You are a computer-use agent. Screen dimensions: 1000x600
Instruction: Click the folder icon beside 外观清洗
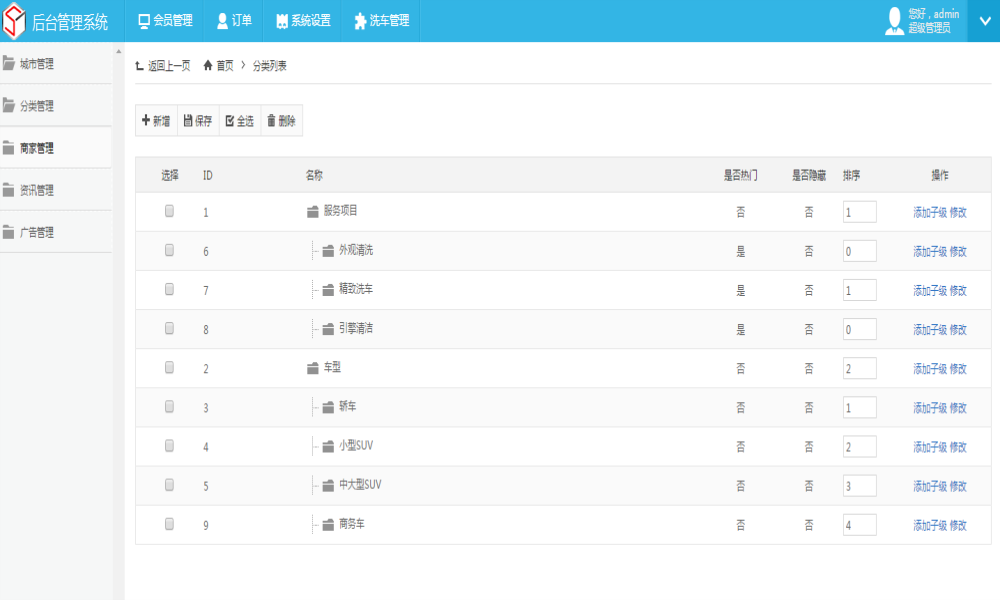coord(328,251)
